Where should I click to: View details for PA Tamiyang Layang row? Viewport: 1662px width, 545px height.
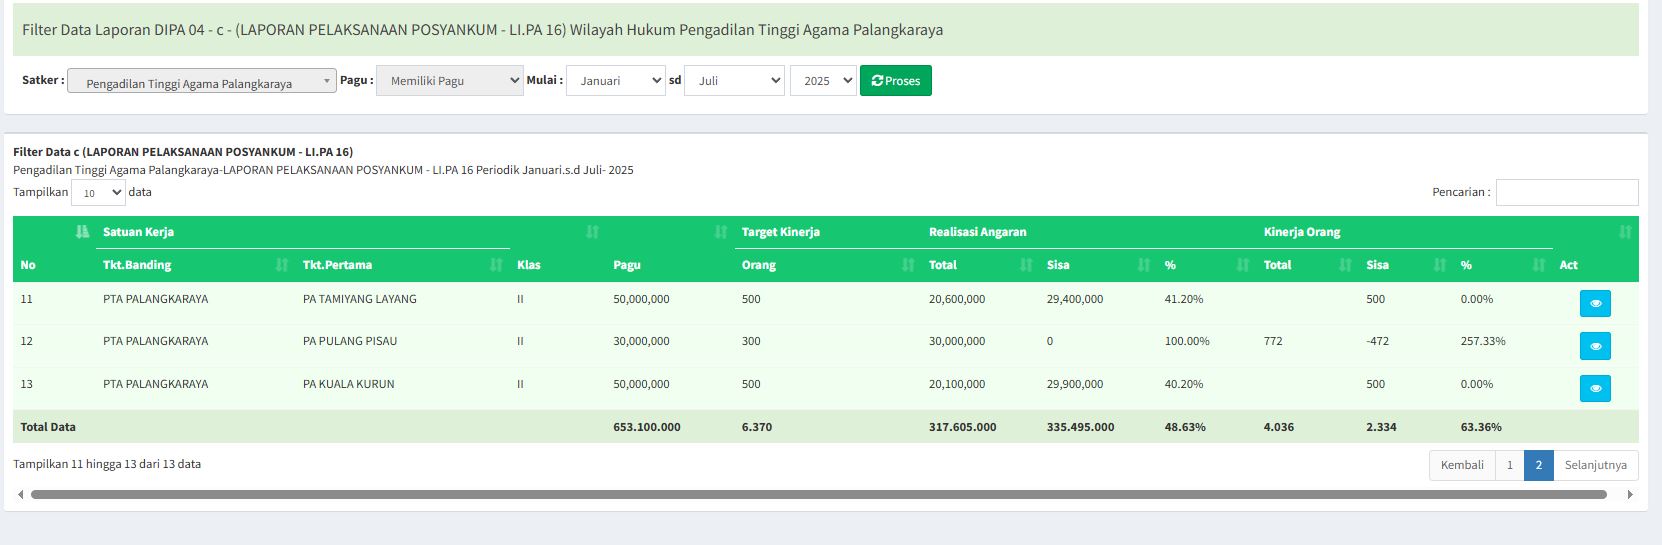pyautogui.click(x=1595, y=303)
